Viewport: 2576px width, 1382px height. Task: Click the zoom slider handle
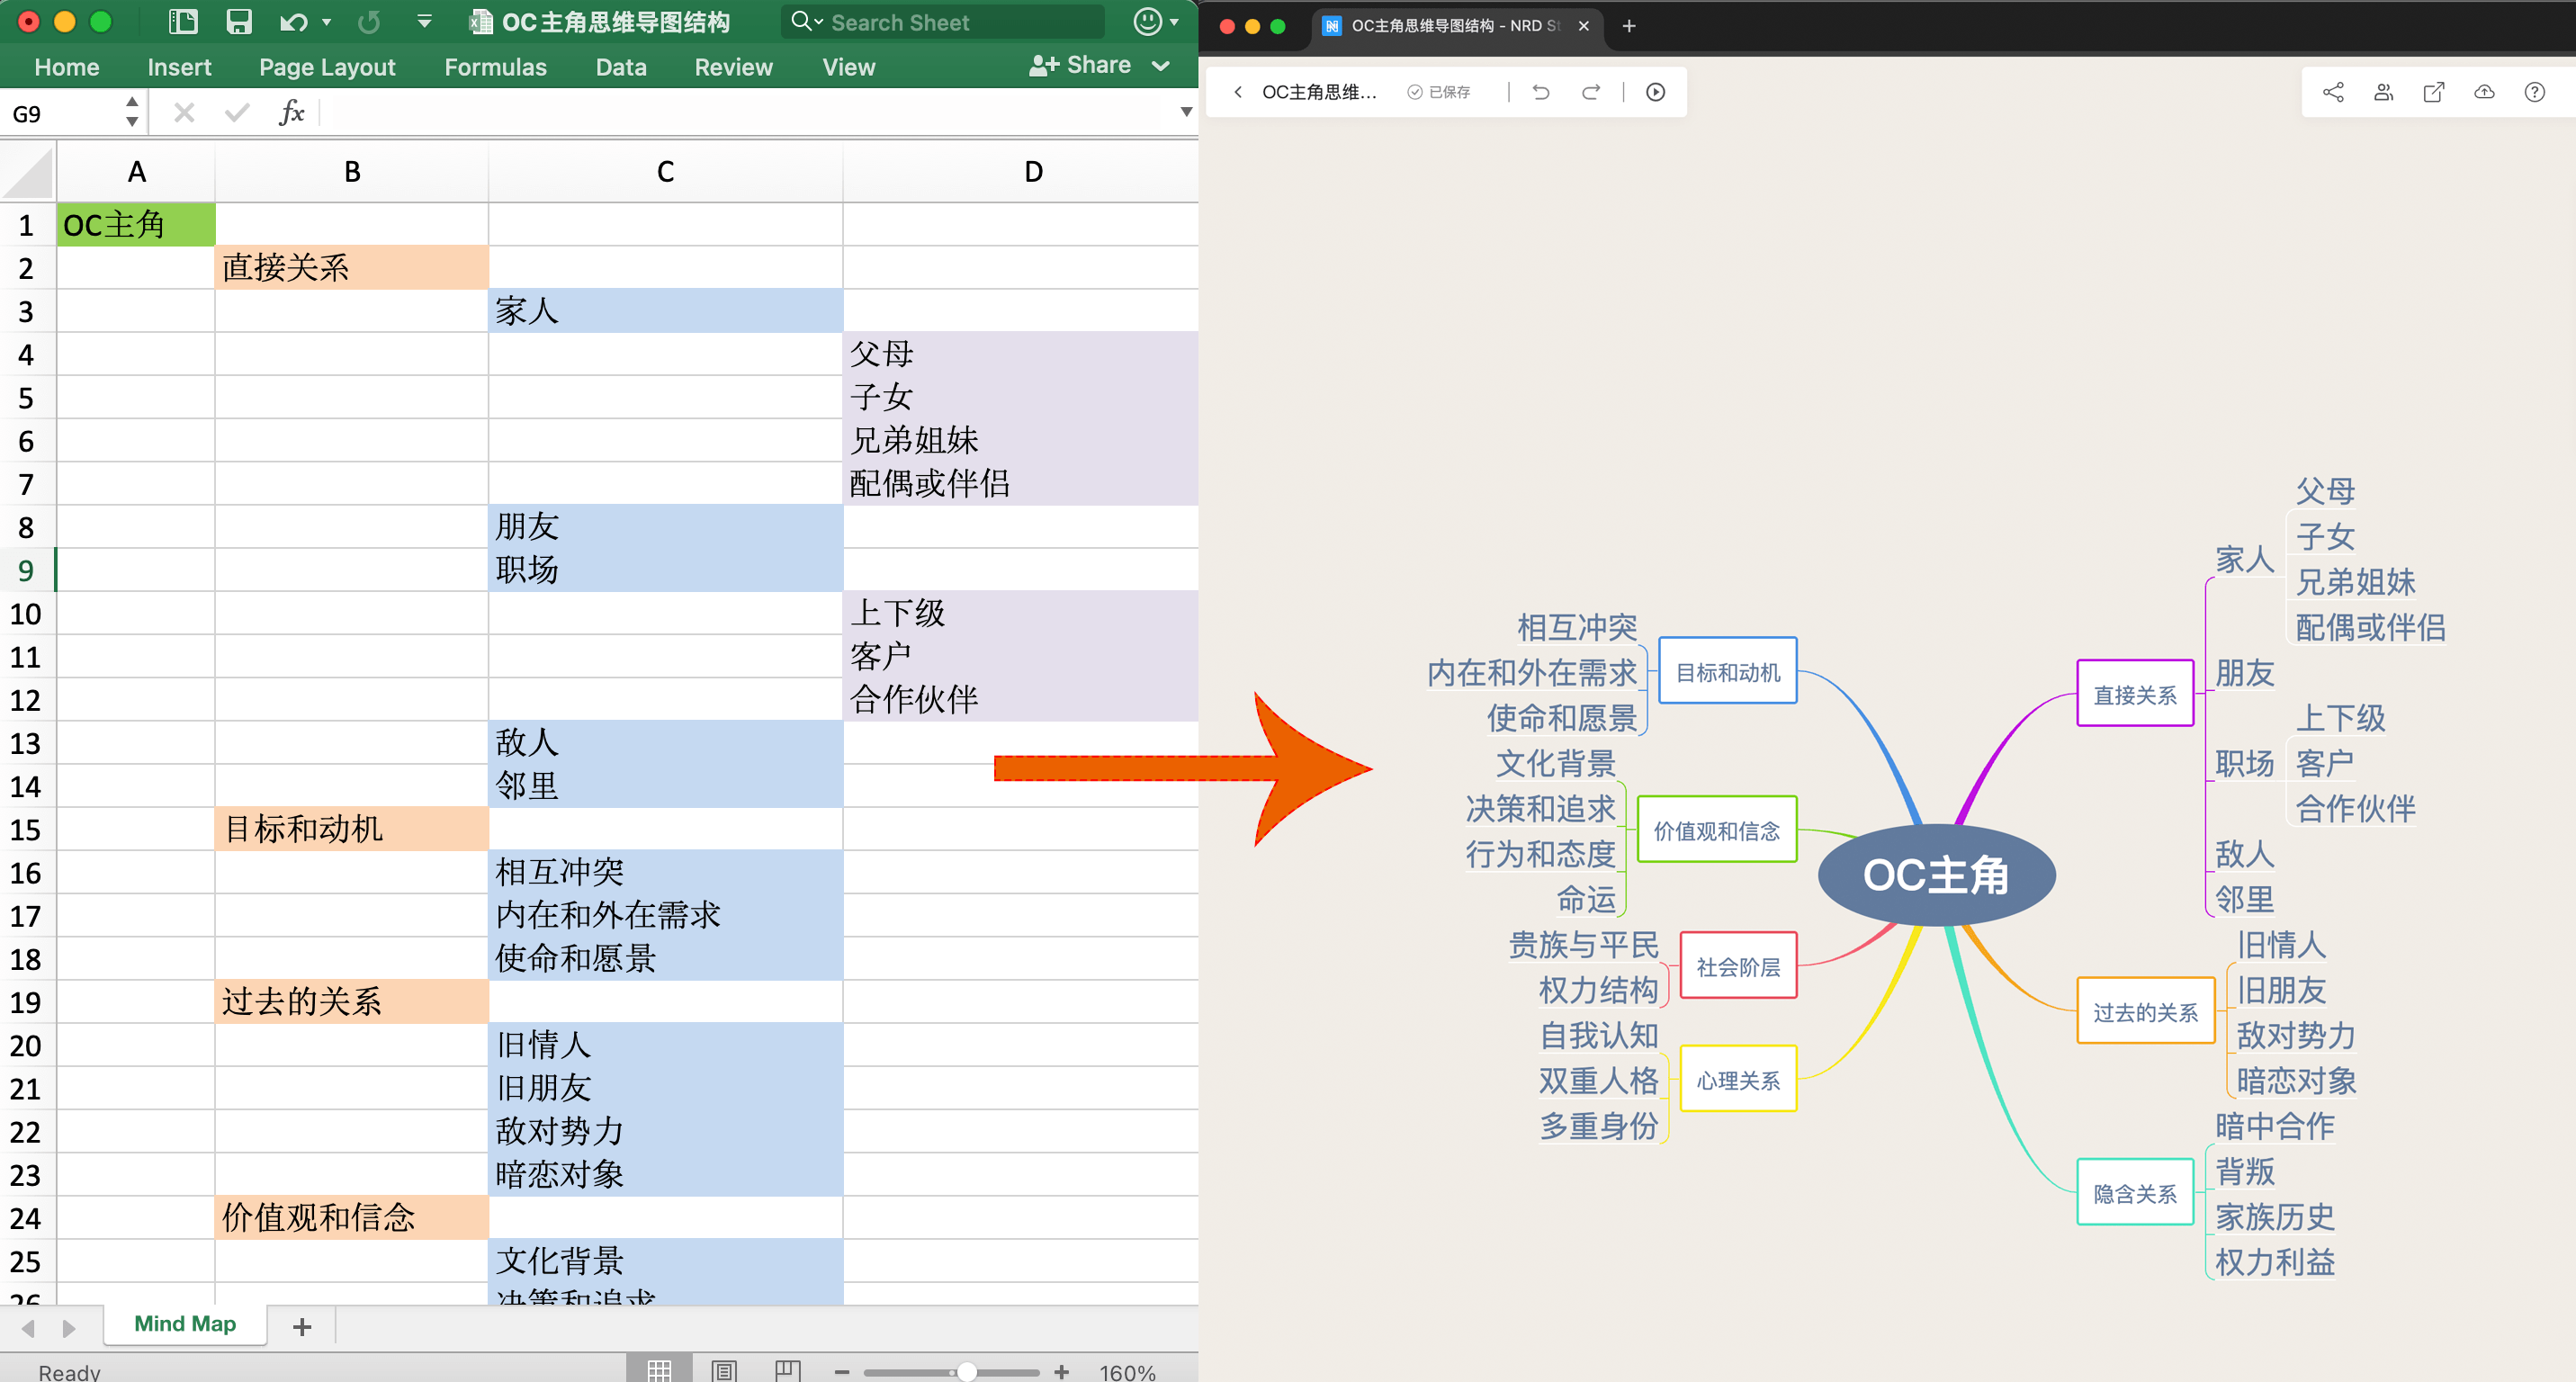click(966, 1372)
